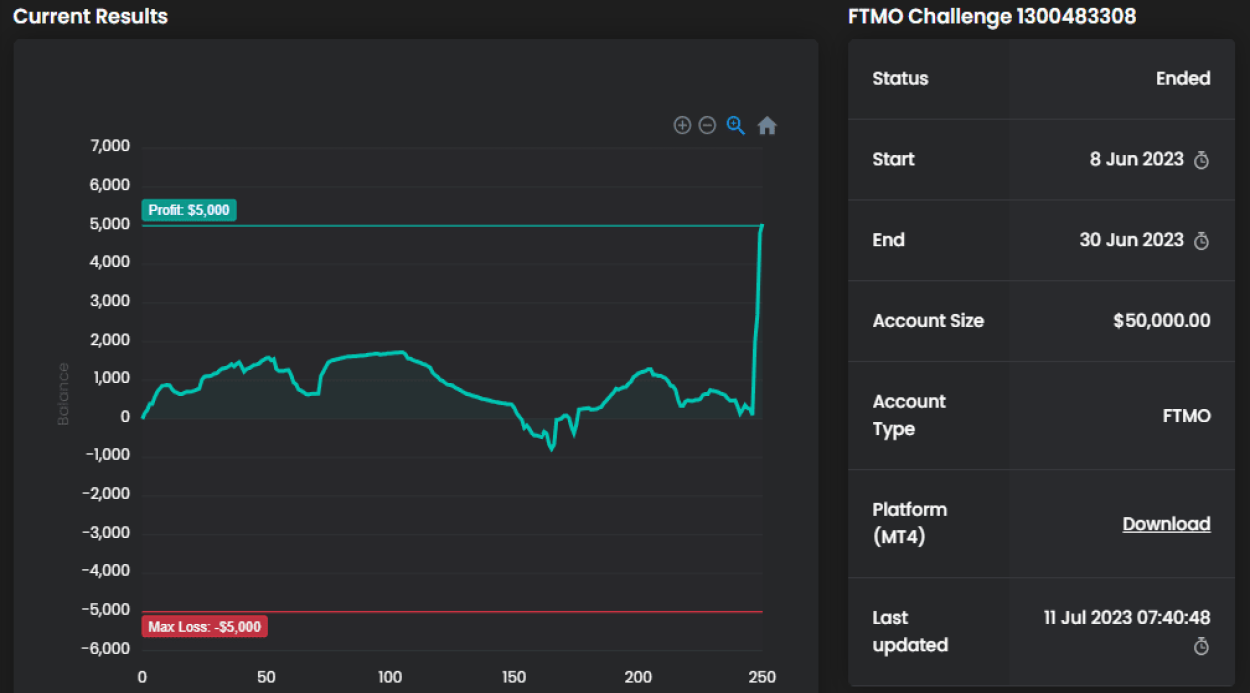Click the red Max Loss: -$5,000 label
This screenshot has height=693, width=1250.
click(x=205, y=627)
